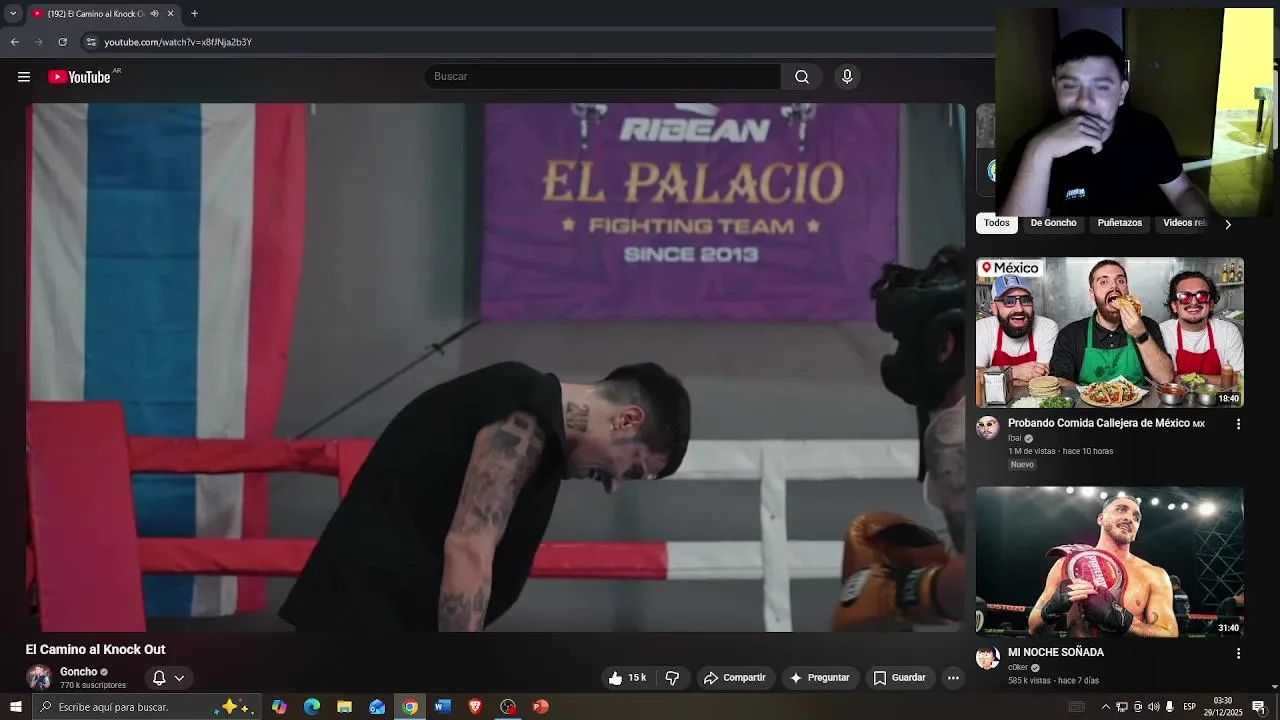The image size is (1280, 720).
Task: Open the c0ker channel avatar
Action: pos(988,657)
